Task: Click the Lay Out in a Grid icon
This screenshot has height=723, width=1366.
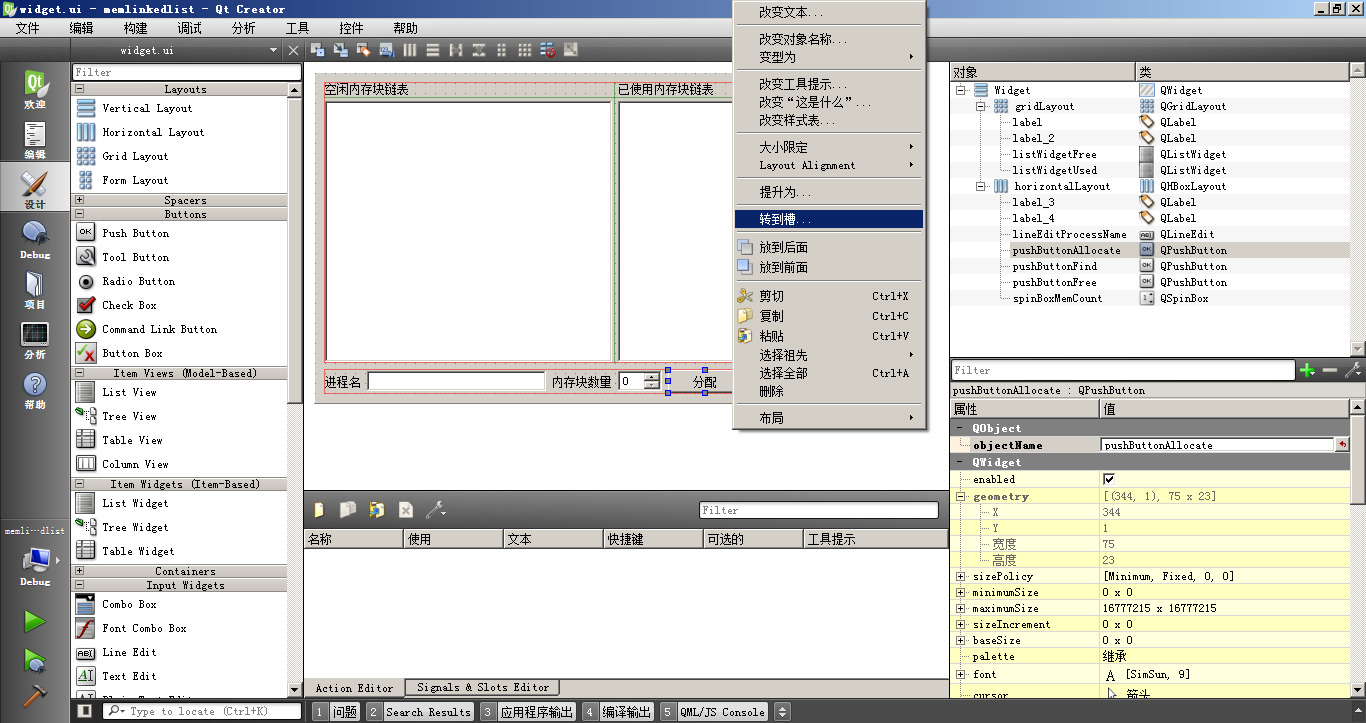Action: (526, 50)
